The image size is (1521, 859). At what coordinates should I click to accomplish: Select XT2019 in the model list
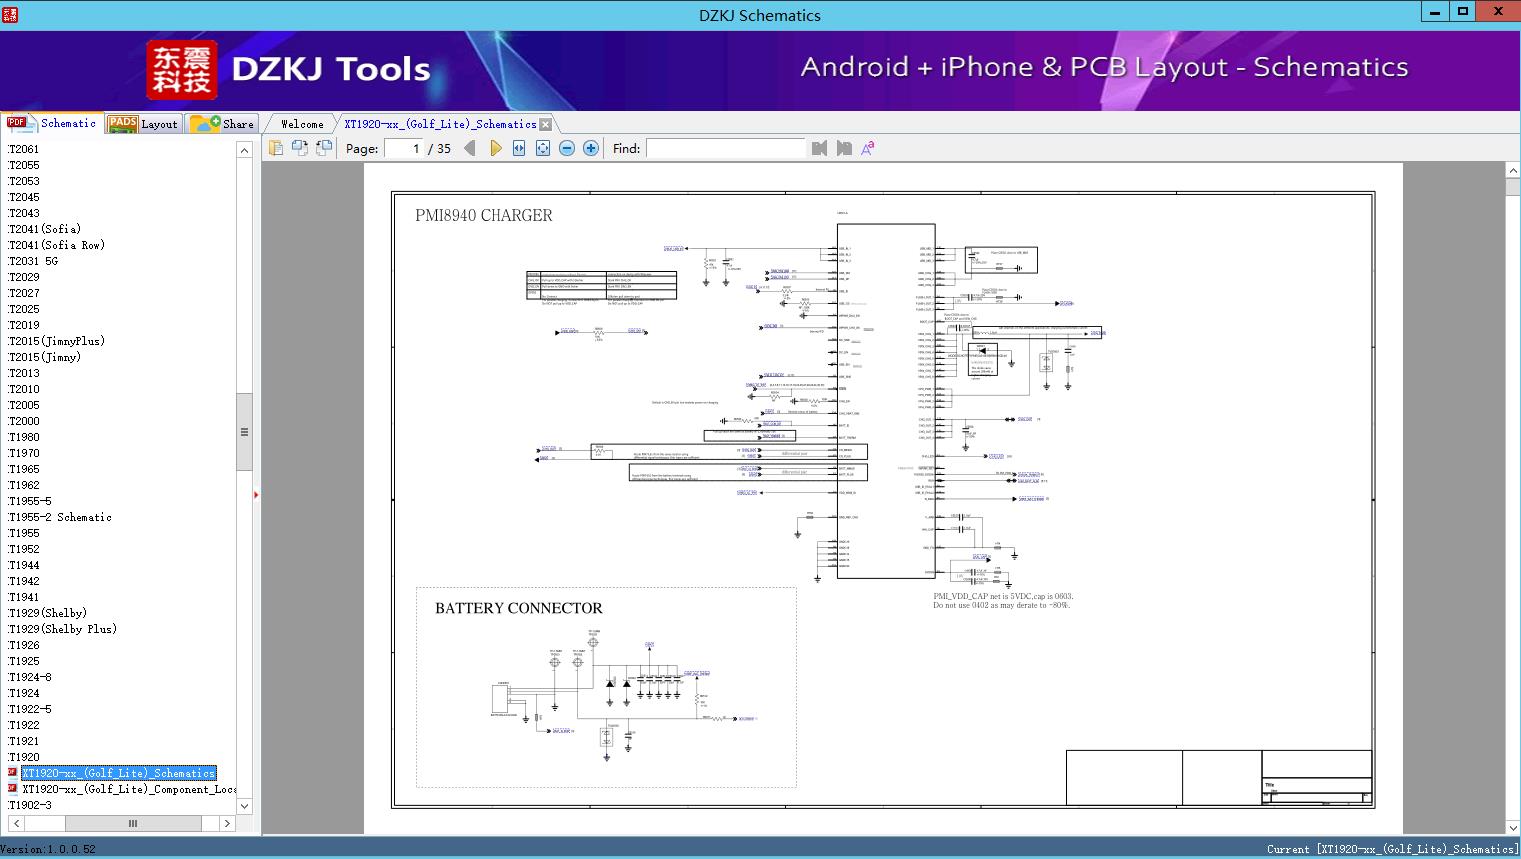coord(24,325)
